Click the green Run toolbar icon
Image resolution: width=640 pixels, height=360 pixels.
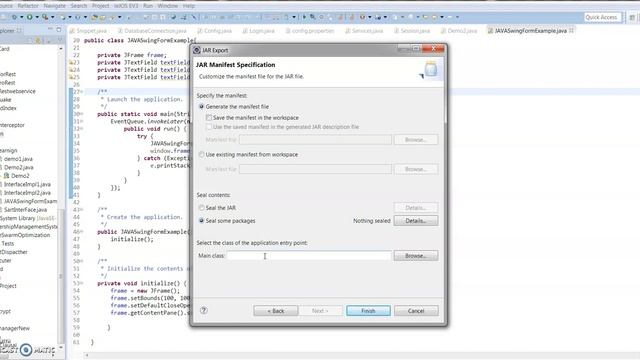click(x=29, y=17)
